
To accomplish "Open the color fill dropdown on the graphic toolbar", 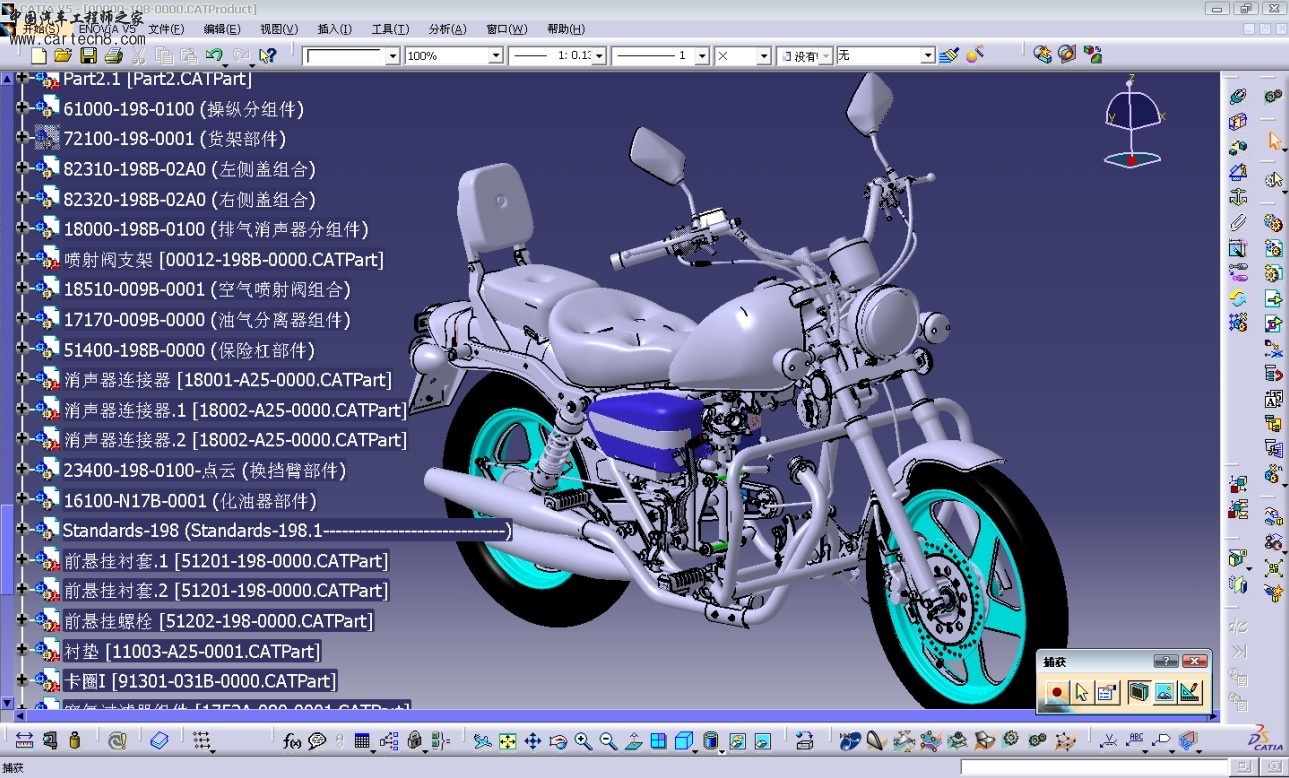I will (392, 56).
